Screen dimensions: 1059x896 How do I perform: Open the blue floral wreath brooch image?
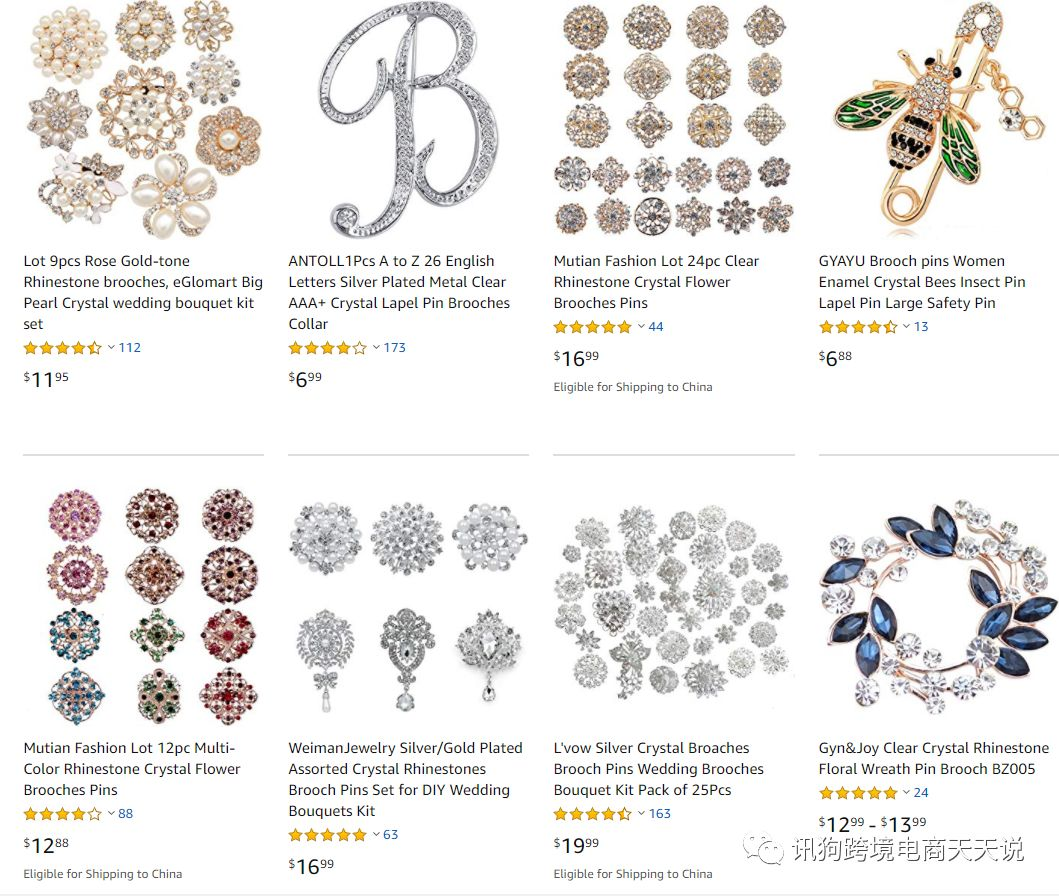tap(939, 608)
